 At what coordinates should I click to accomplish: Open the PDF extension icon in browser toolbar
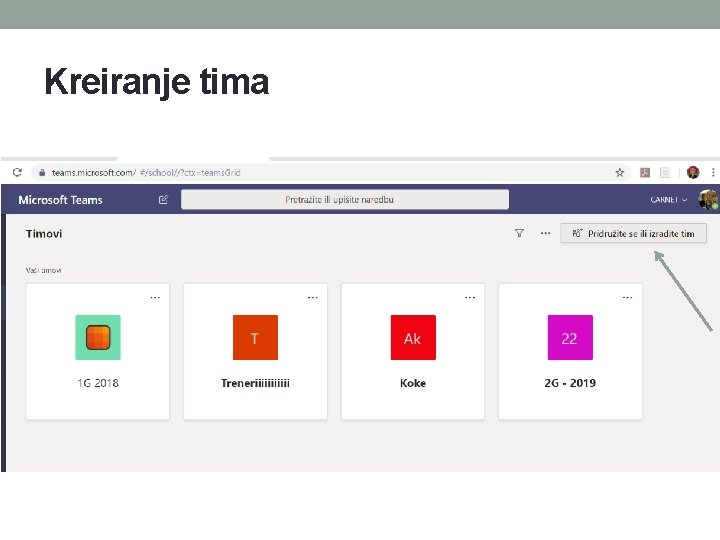[x=645, y=173]
